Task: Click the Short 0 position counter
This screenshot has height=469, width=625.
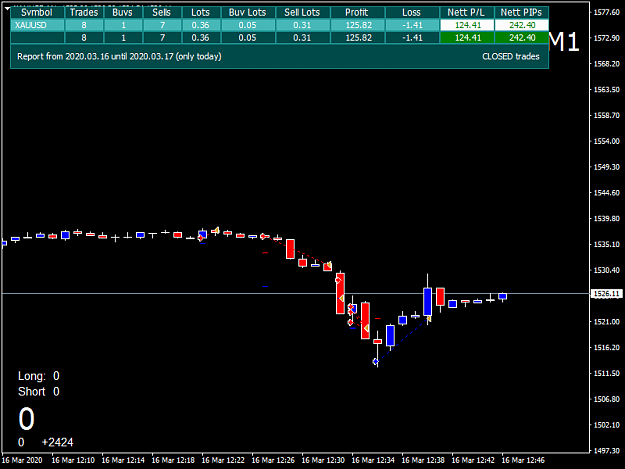Action: click(39, 392)
